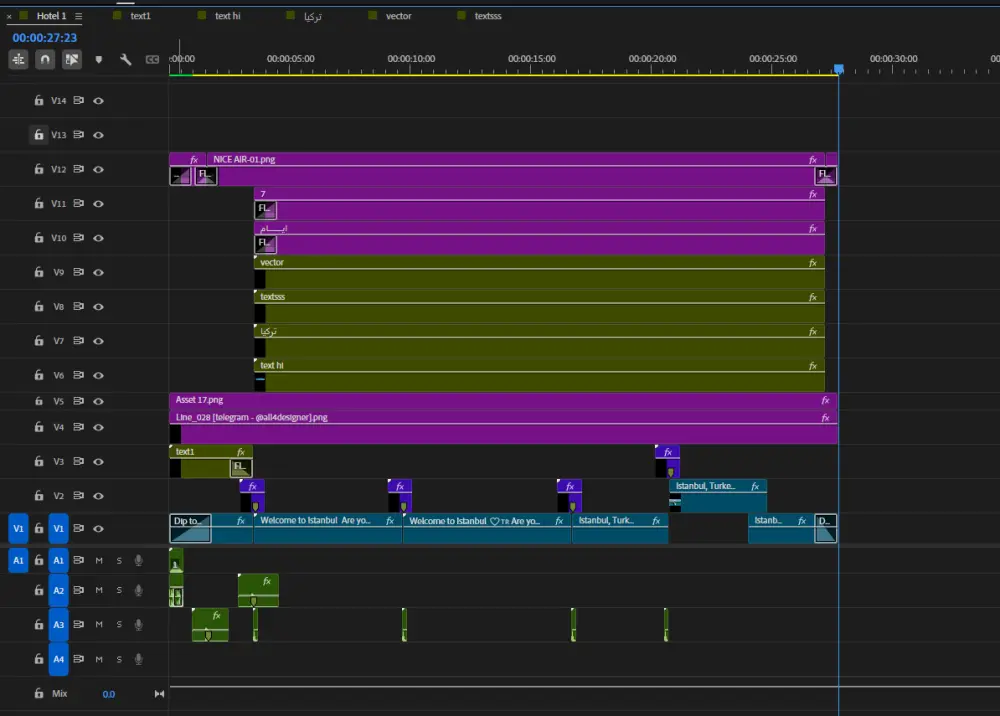Toggle track targeting for V1
This screenshot has height=716, width=1000.
tap(59, 529)
